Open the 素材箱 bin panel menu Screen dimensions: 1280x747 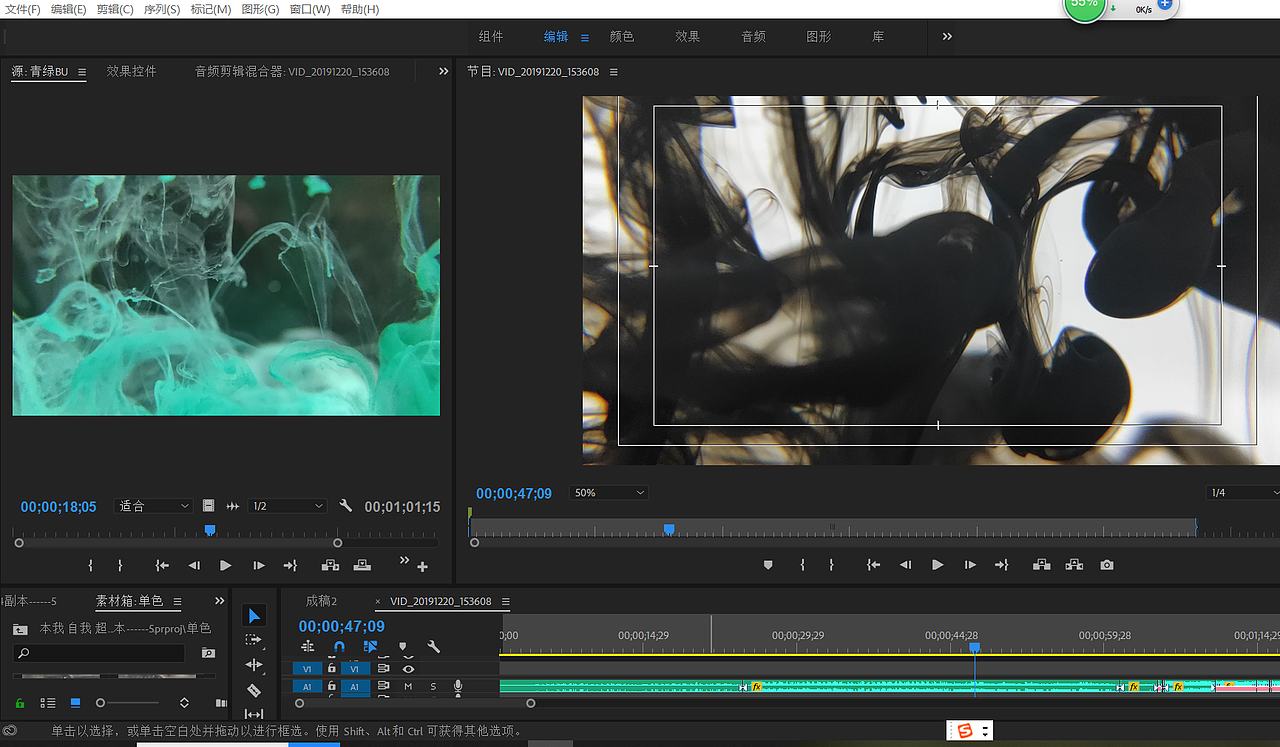click(177, 601)
